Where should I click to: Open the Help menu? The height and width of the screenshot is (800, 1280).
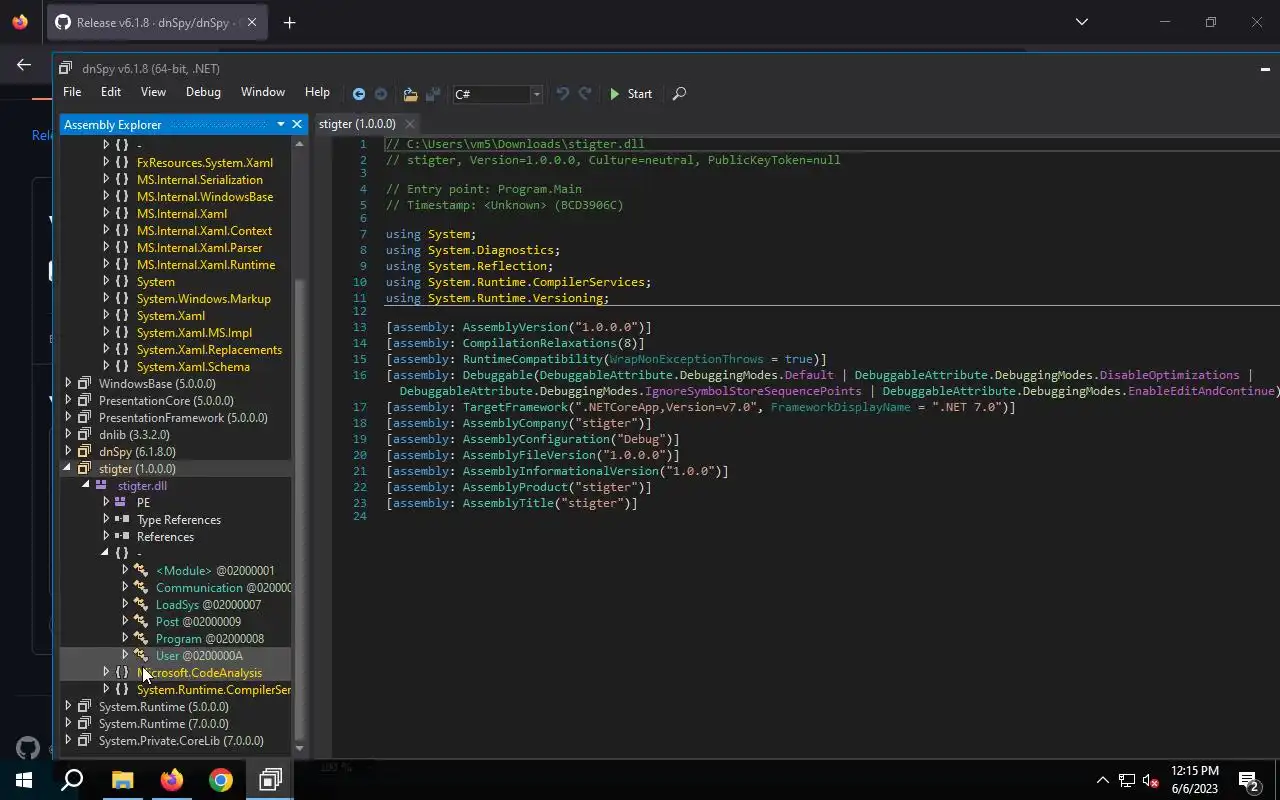317,92
